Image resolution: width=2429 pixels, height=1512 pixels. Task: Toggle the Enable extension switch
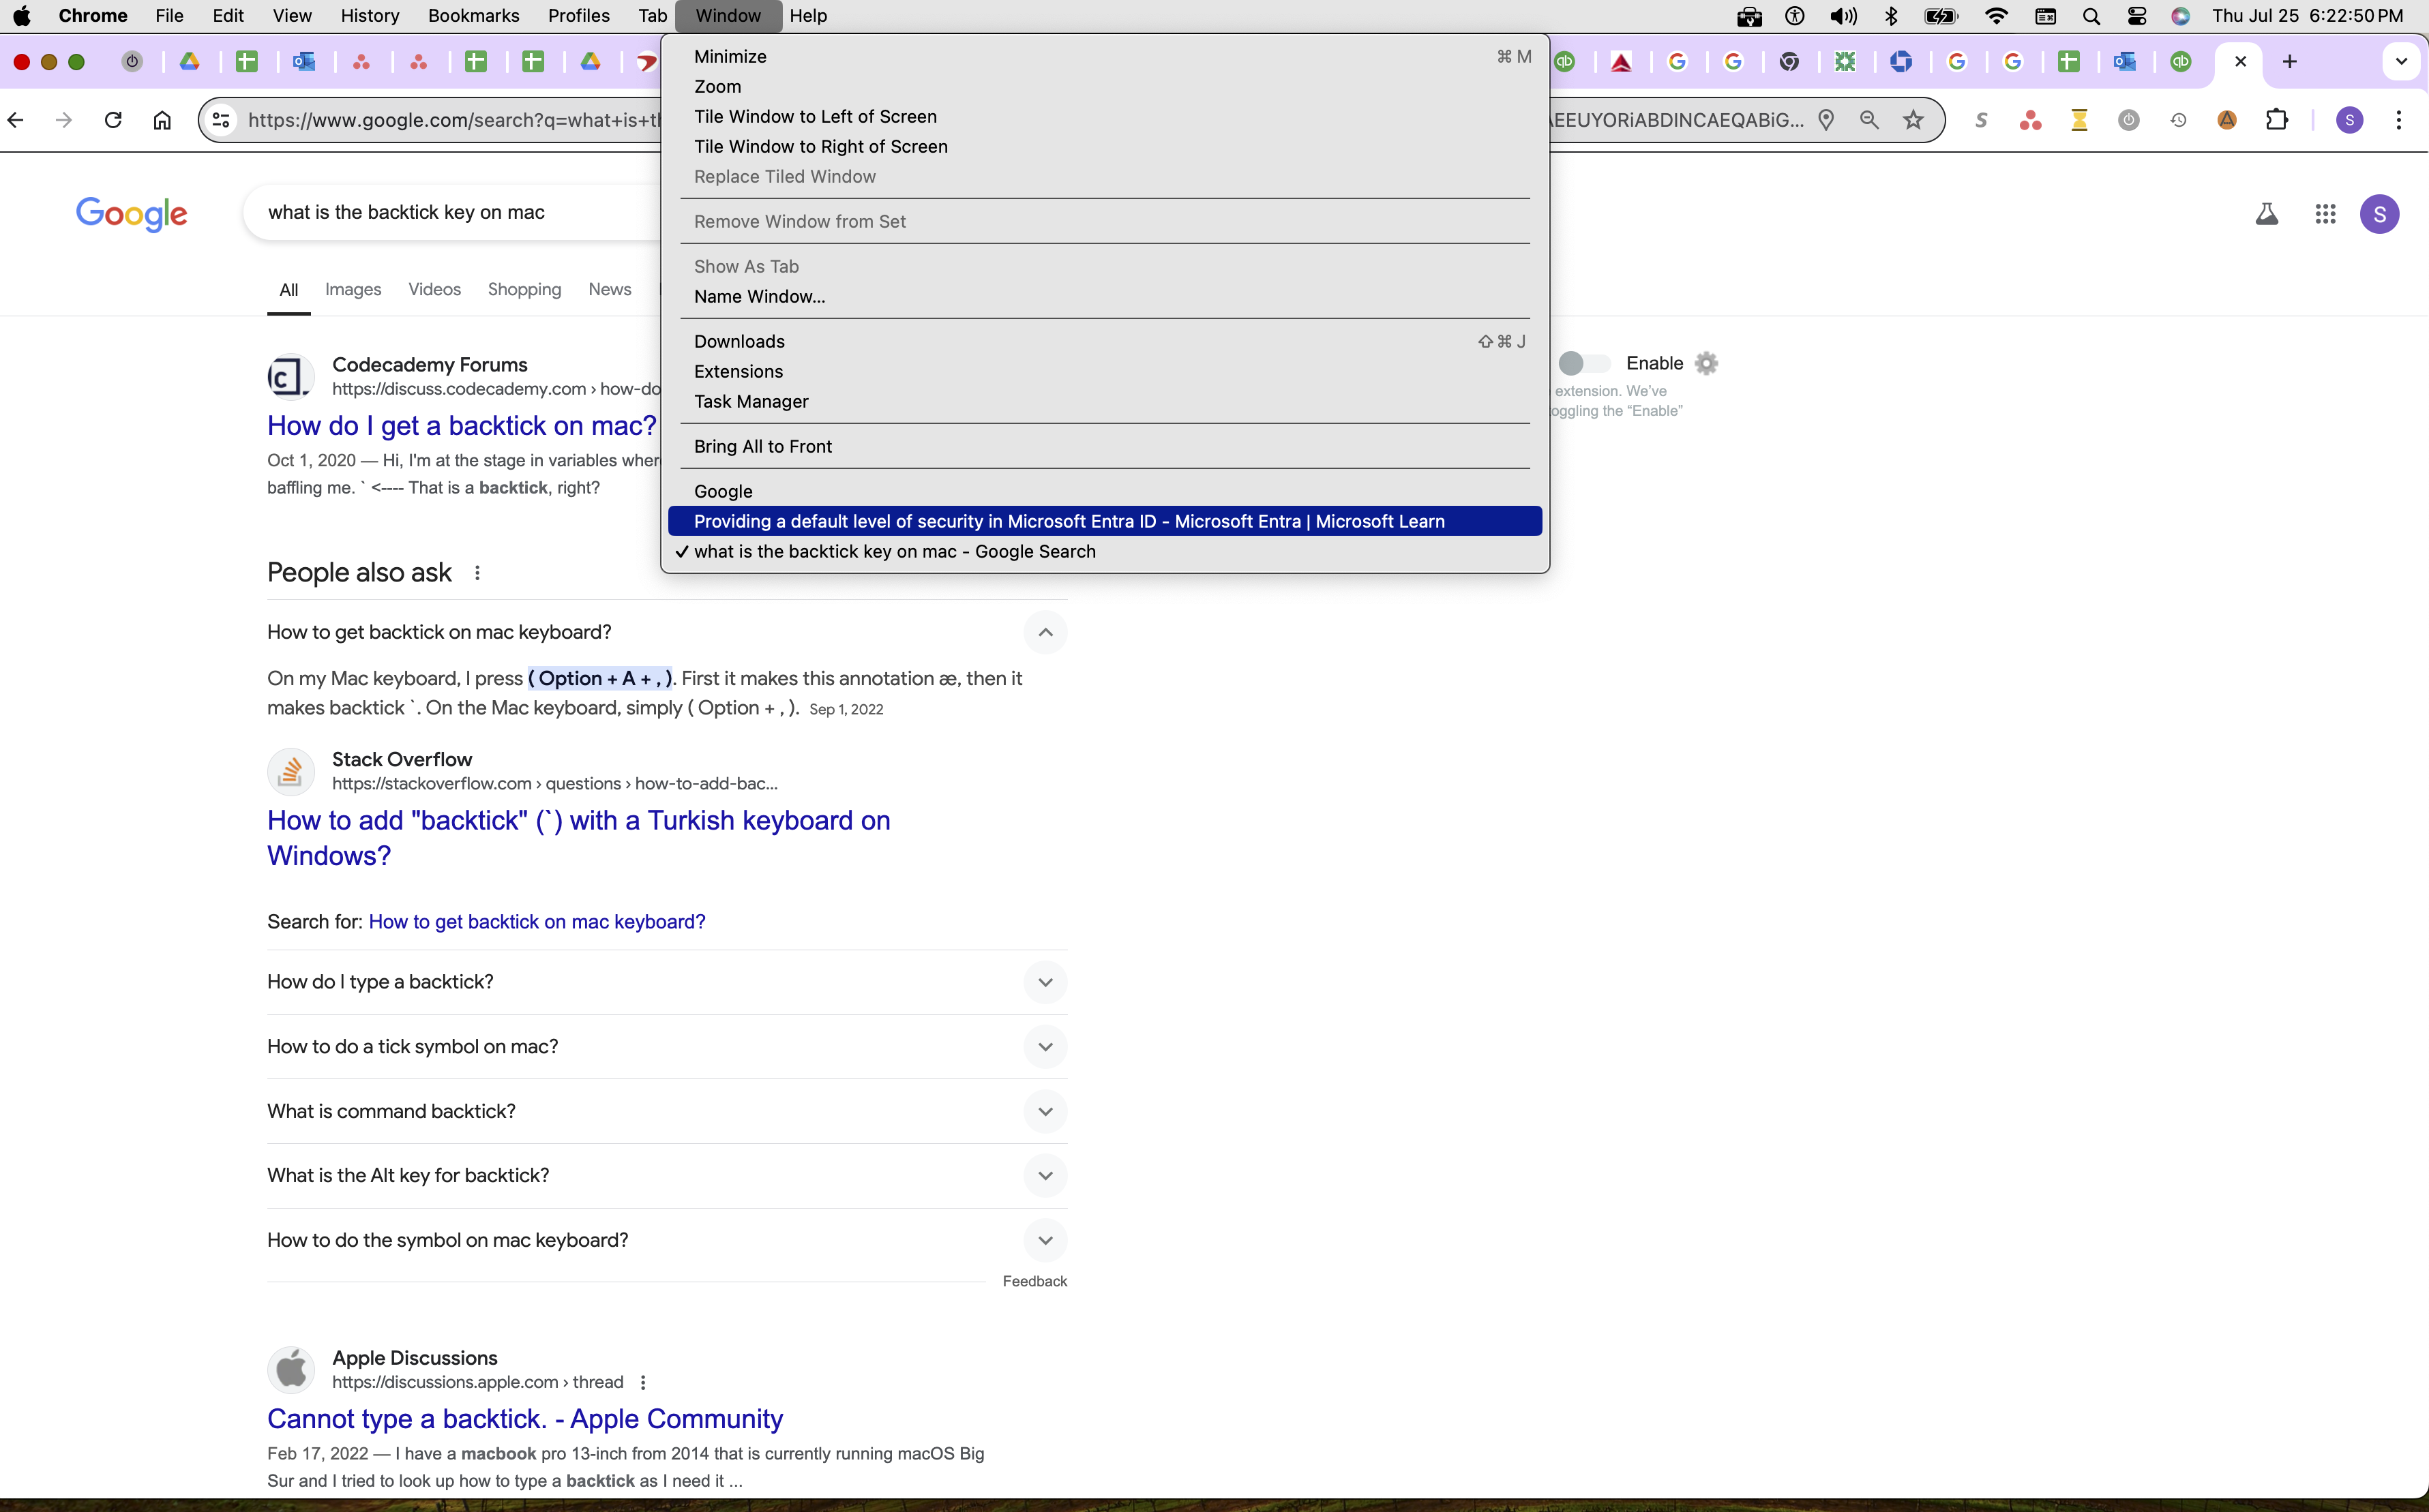point(1583,363)
